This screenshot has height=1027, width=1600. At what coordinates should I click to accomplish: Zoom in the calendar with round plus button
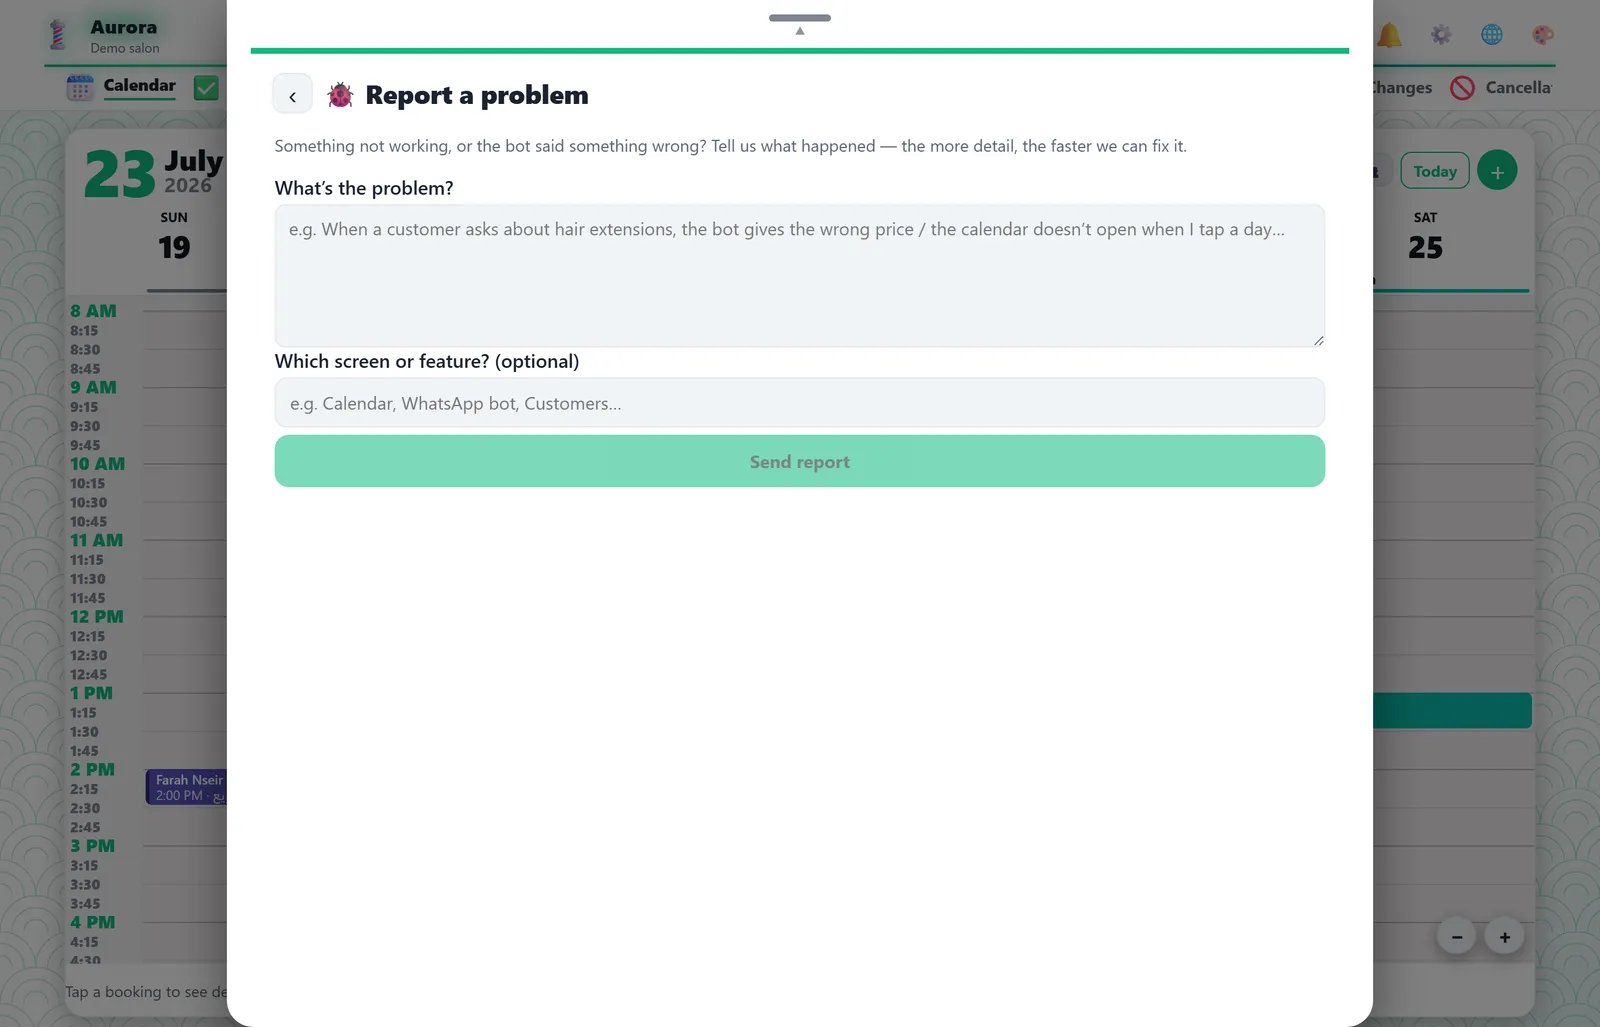point(1505,937)
